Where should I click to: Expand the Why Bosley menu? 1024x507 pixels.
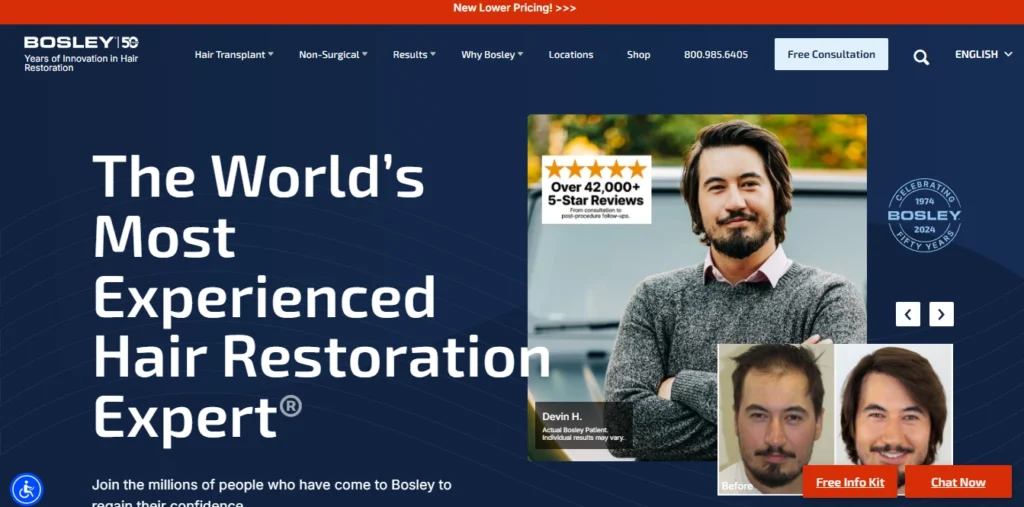[x=492, y=55]
